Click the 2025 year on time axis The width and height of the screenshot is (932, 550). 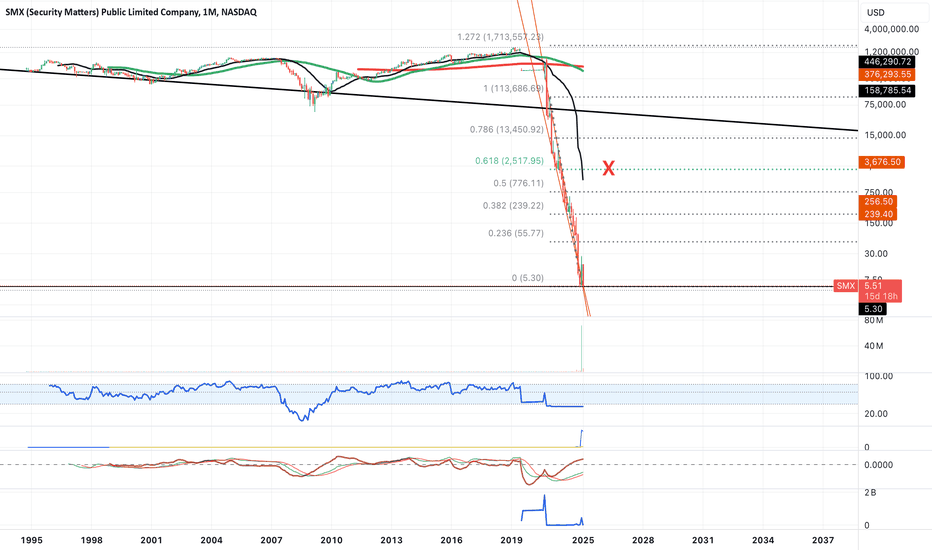pyautogui.click(x=583, y=539)
